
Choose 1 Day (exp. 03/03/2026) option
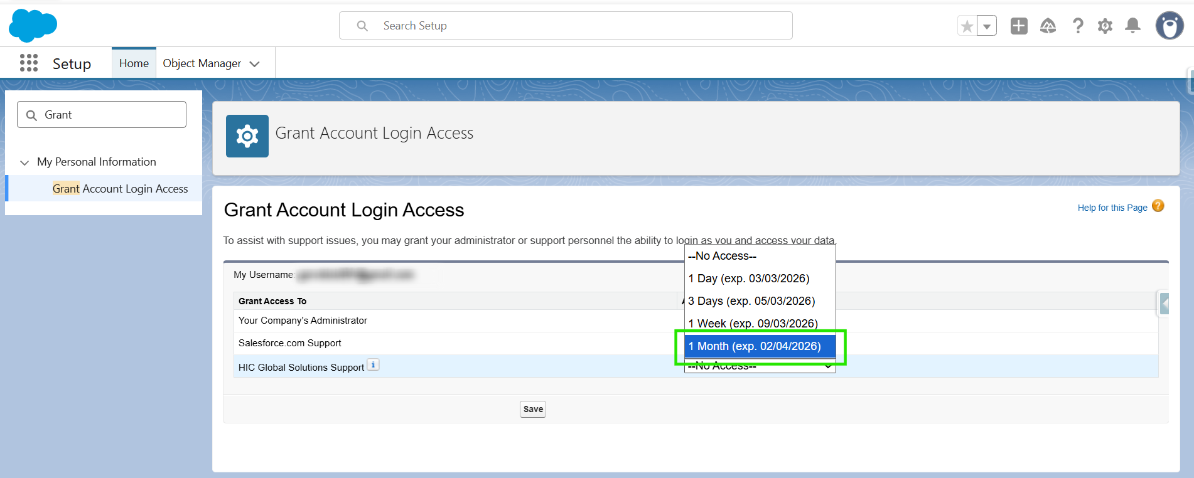[760, 278]
